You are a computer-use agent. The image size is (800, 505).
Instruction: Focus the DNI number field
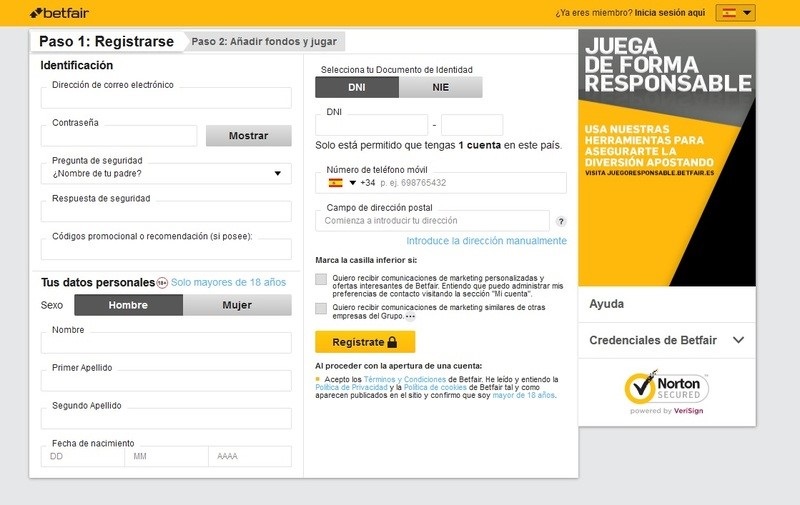[371, 125]
